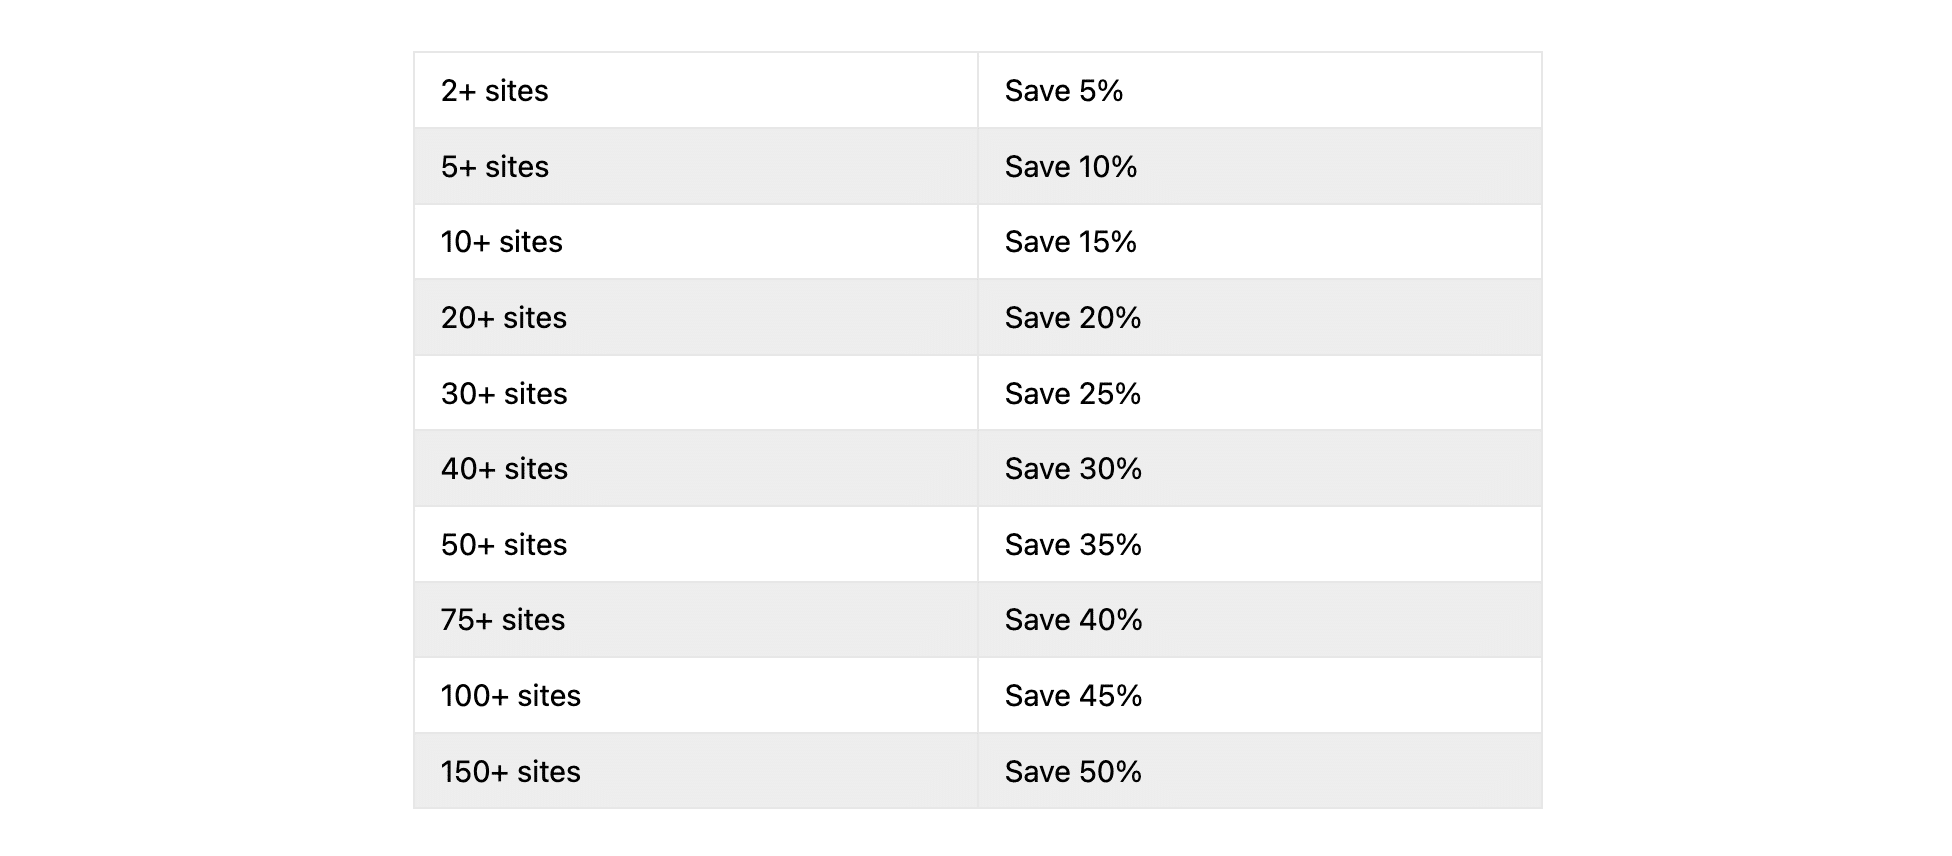1952x856 pixels.
Task: Click the "150+ sites" row label
Action: point(511,772)
